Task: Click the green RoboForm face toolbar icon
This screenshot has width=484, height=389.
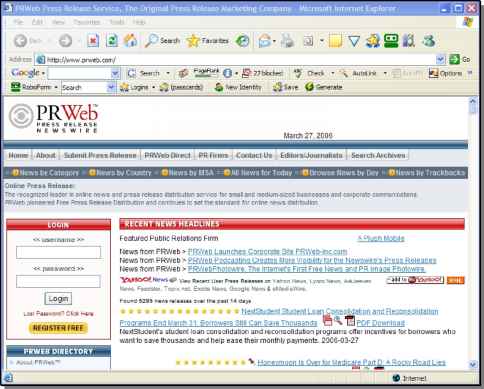Action: point(391,41)
